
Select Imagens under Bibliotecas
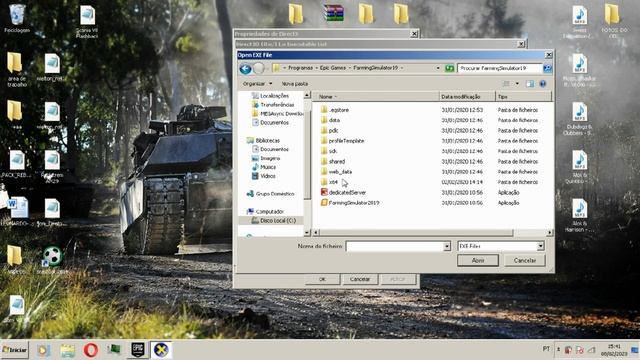pos(266,158)
